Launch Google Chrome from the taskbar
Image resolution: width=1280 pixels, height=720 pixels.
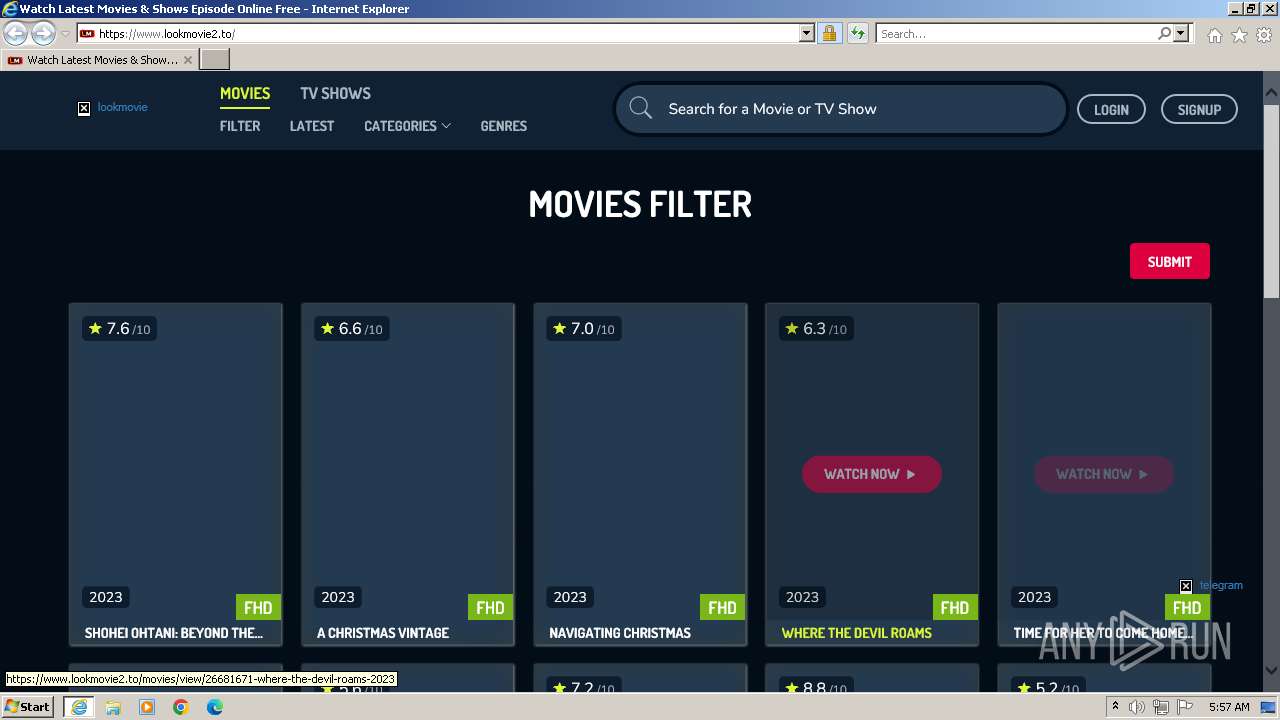[x=181, y=707]
